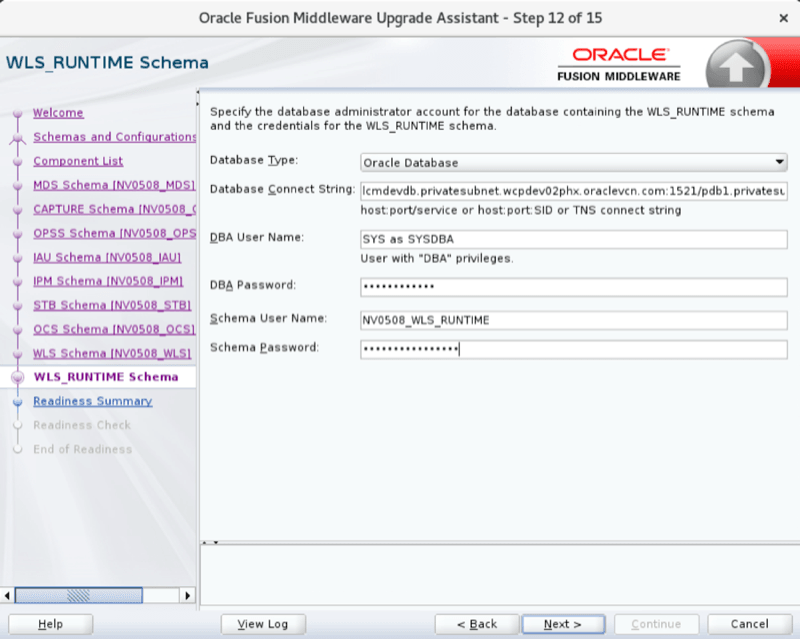Click the Help button
The image size is (800, 639).
[x=51, y=624]
